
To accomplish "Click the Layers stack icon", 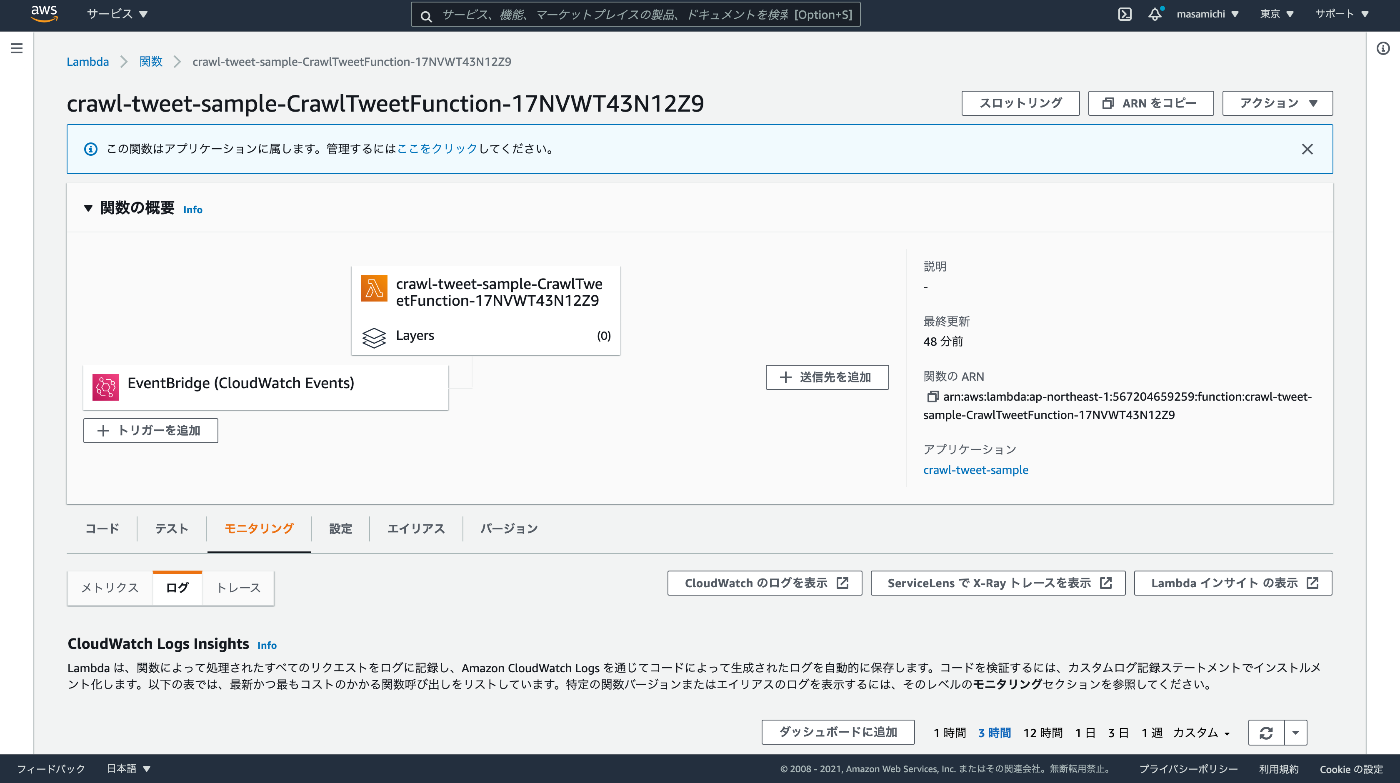I will pyautogui.click(x=374, y=337).
